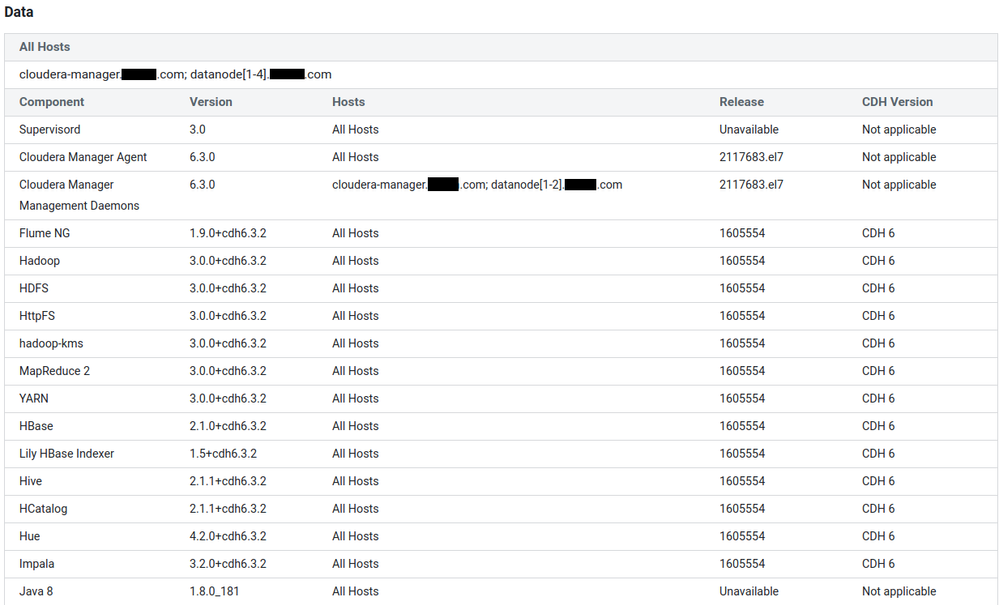Select the Impala component cell
Image resolution: width=999 pixels, height=605 pixels.
click(36, 564)
